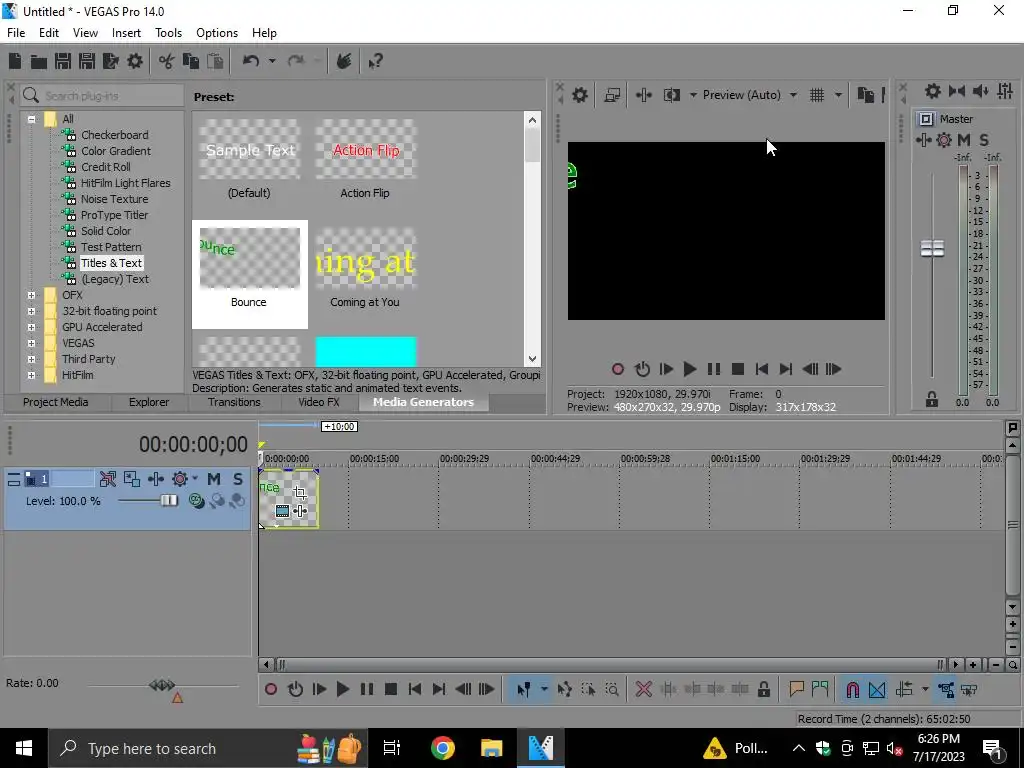Click the Master FX icon
This screenshot has width=1024, height=768.
coord(923,140)
